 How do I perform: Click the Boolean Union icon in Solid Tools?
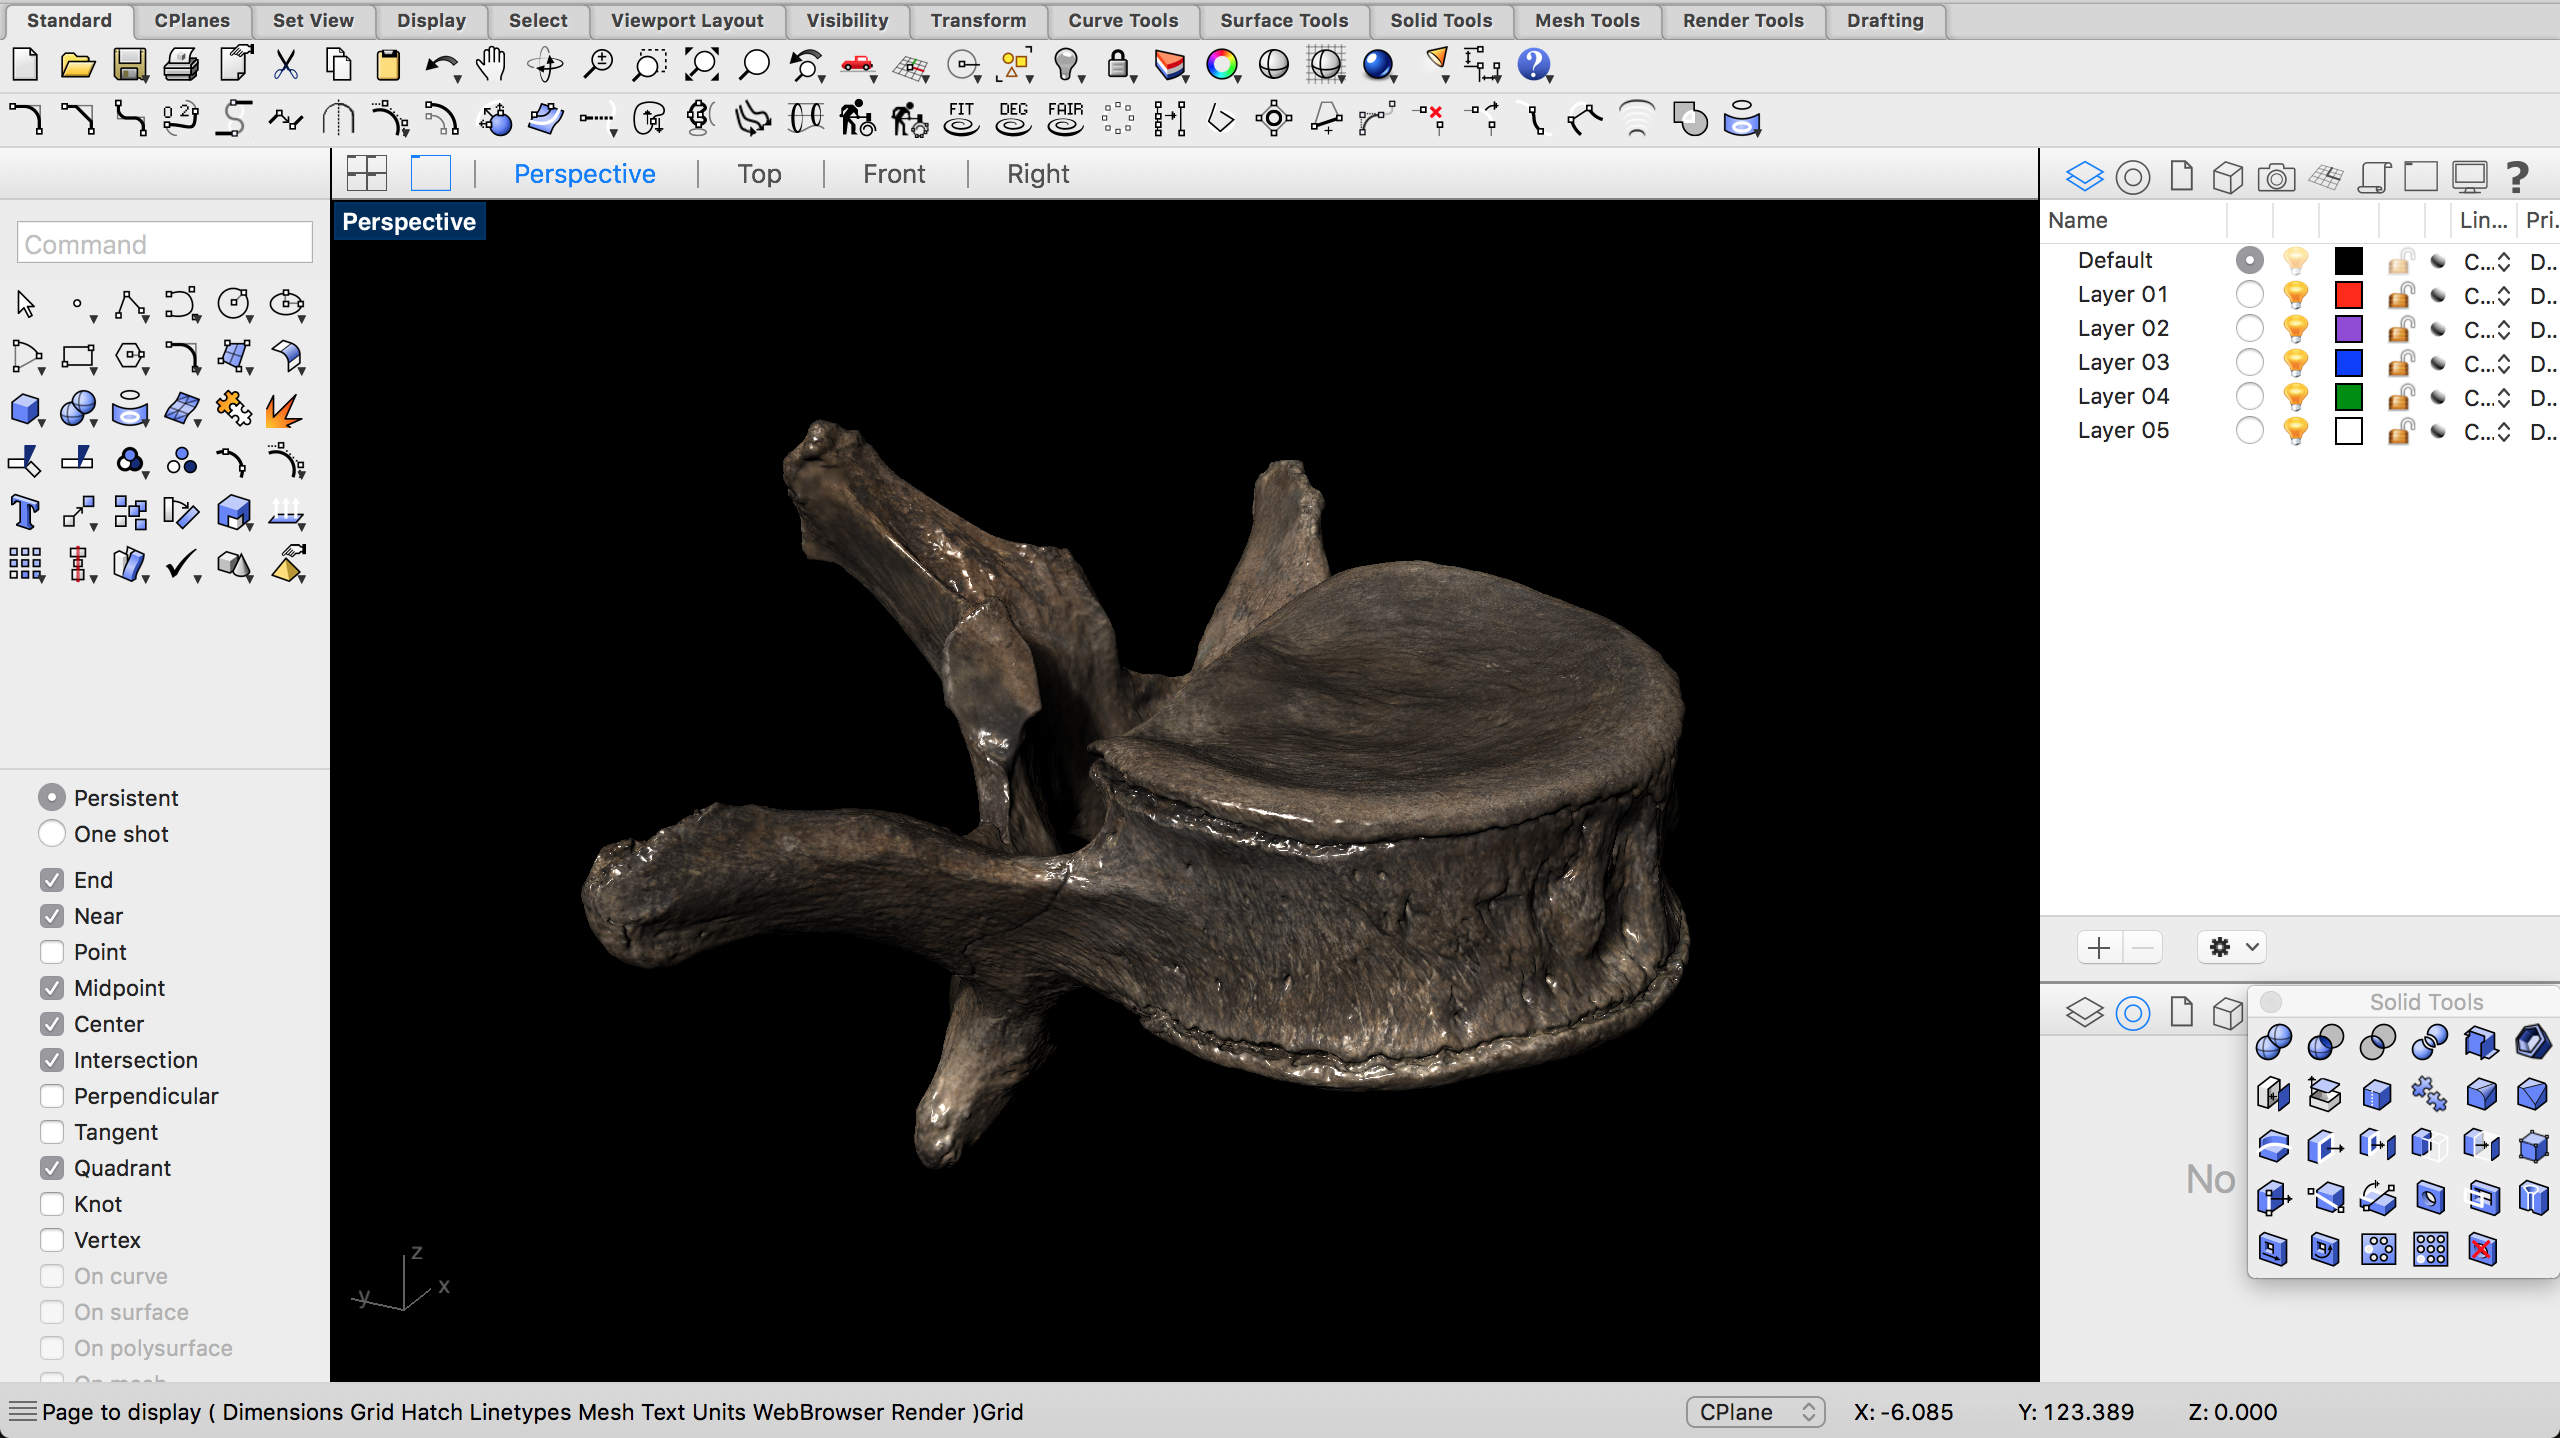pyautogui.click(x=2274, y=1042)
